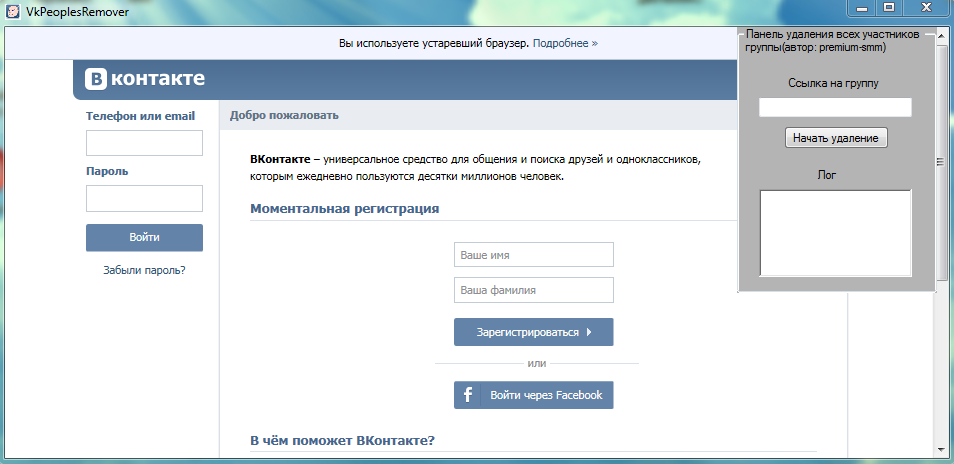Click the page scrollbar down arrow
Viewport: 954px width, 464px height.
point(941,449)
